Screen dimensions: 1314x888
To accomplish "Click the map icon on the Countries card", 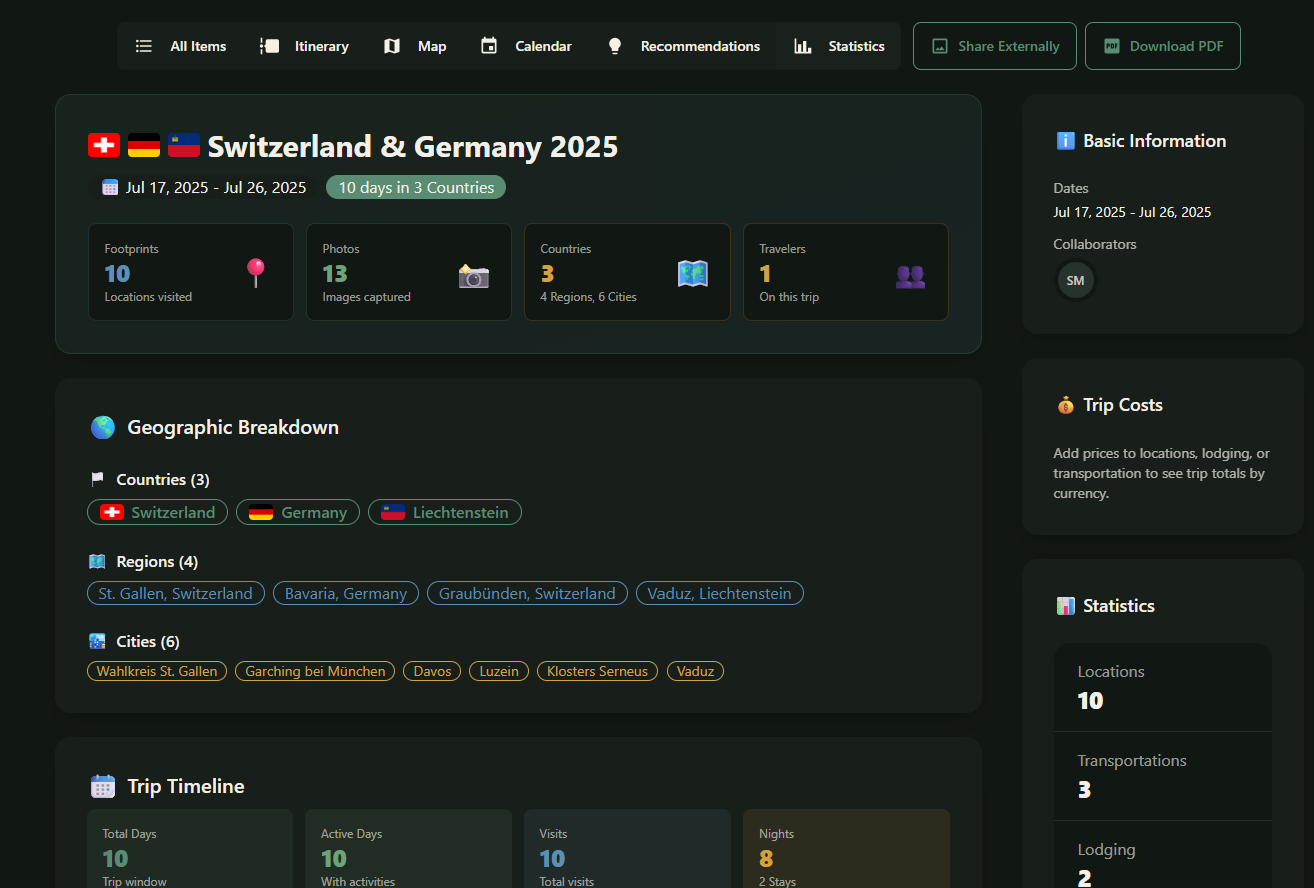I will [x=692, y=274].
